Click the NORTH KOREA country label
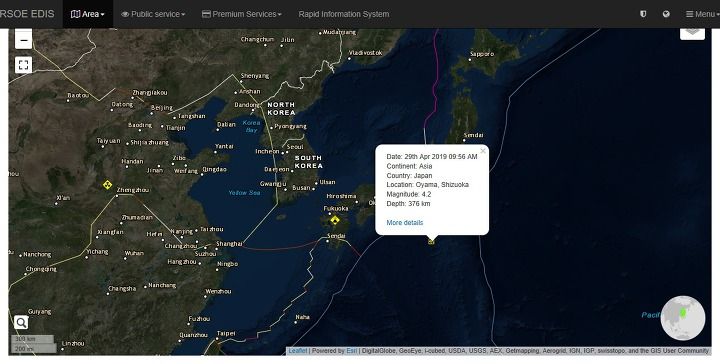Screen dimensions: 720x364 tap(281, 108)
